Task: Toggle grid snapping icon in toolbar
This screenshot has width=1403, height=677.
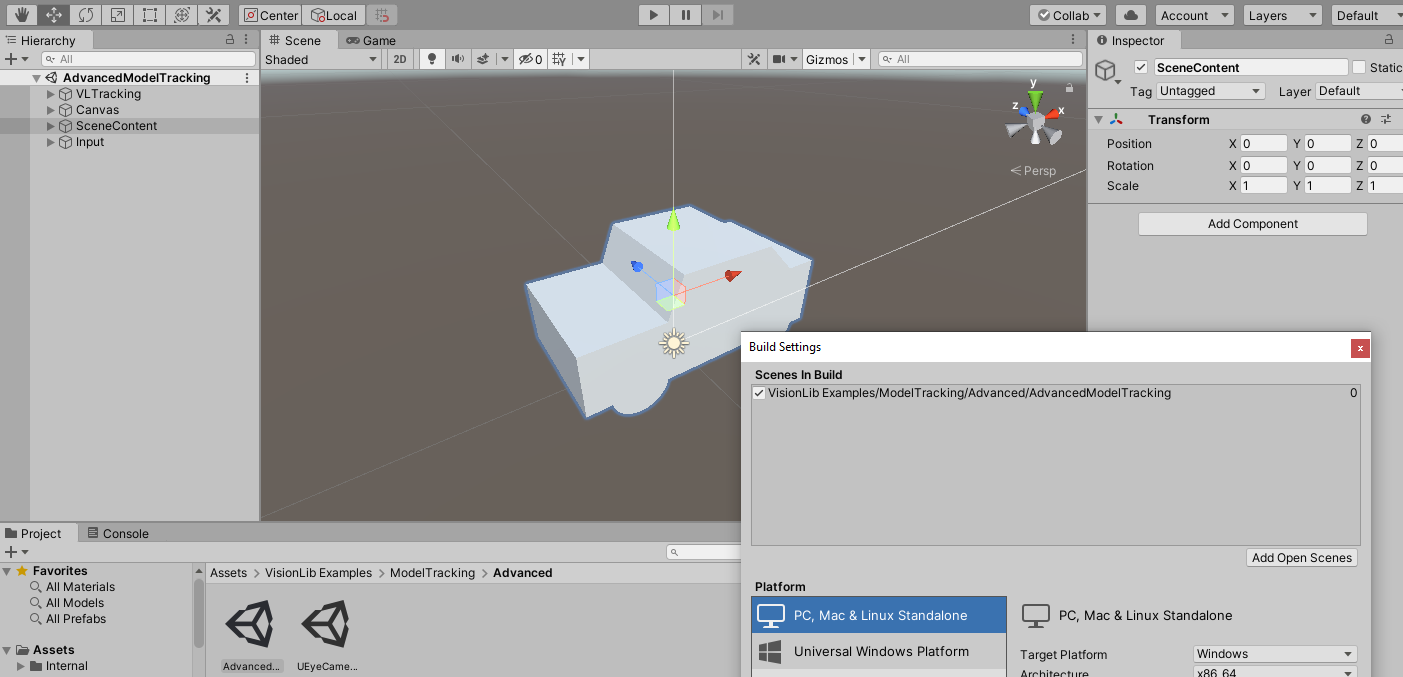Action: pyautogui.click(x=382, y=15)
